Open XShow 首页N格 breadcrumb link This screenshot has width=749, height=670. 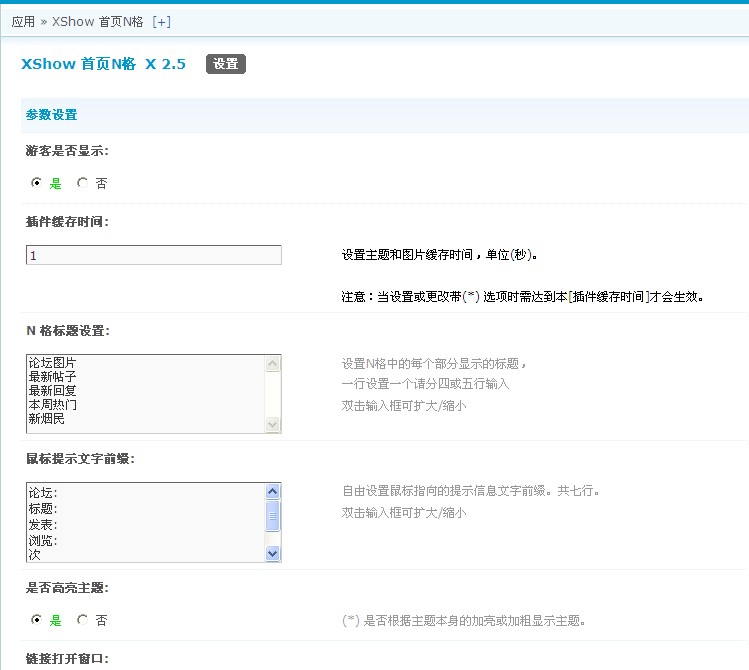coord(97,21)
